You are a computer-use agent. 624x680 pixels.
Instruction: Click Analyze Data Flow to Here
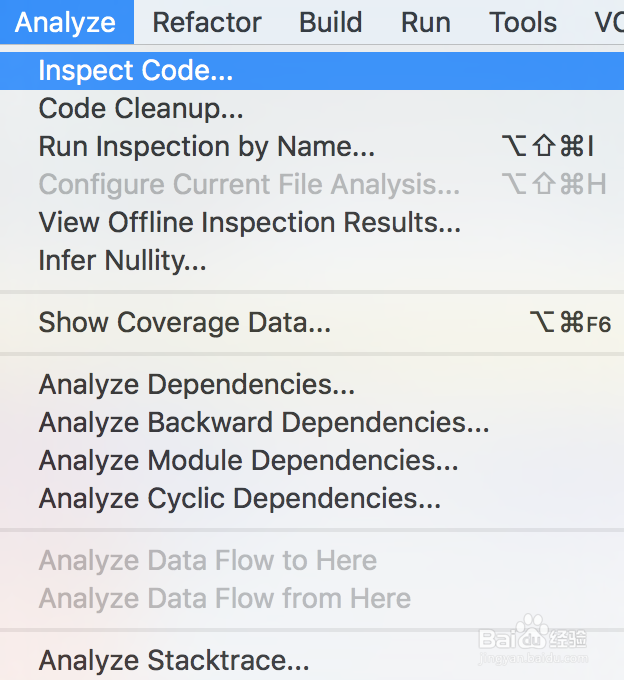click(208, 561)
